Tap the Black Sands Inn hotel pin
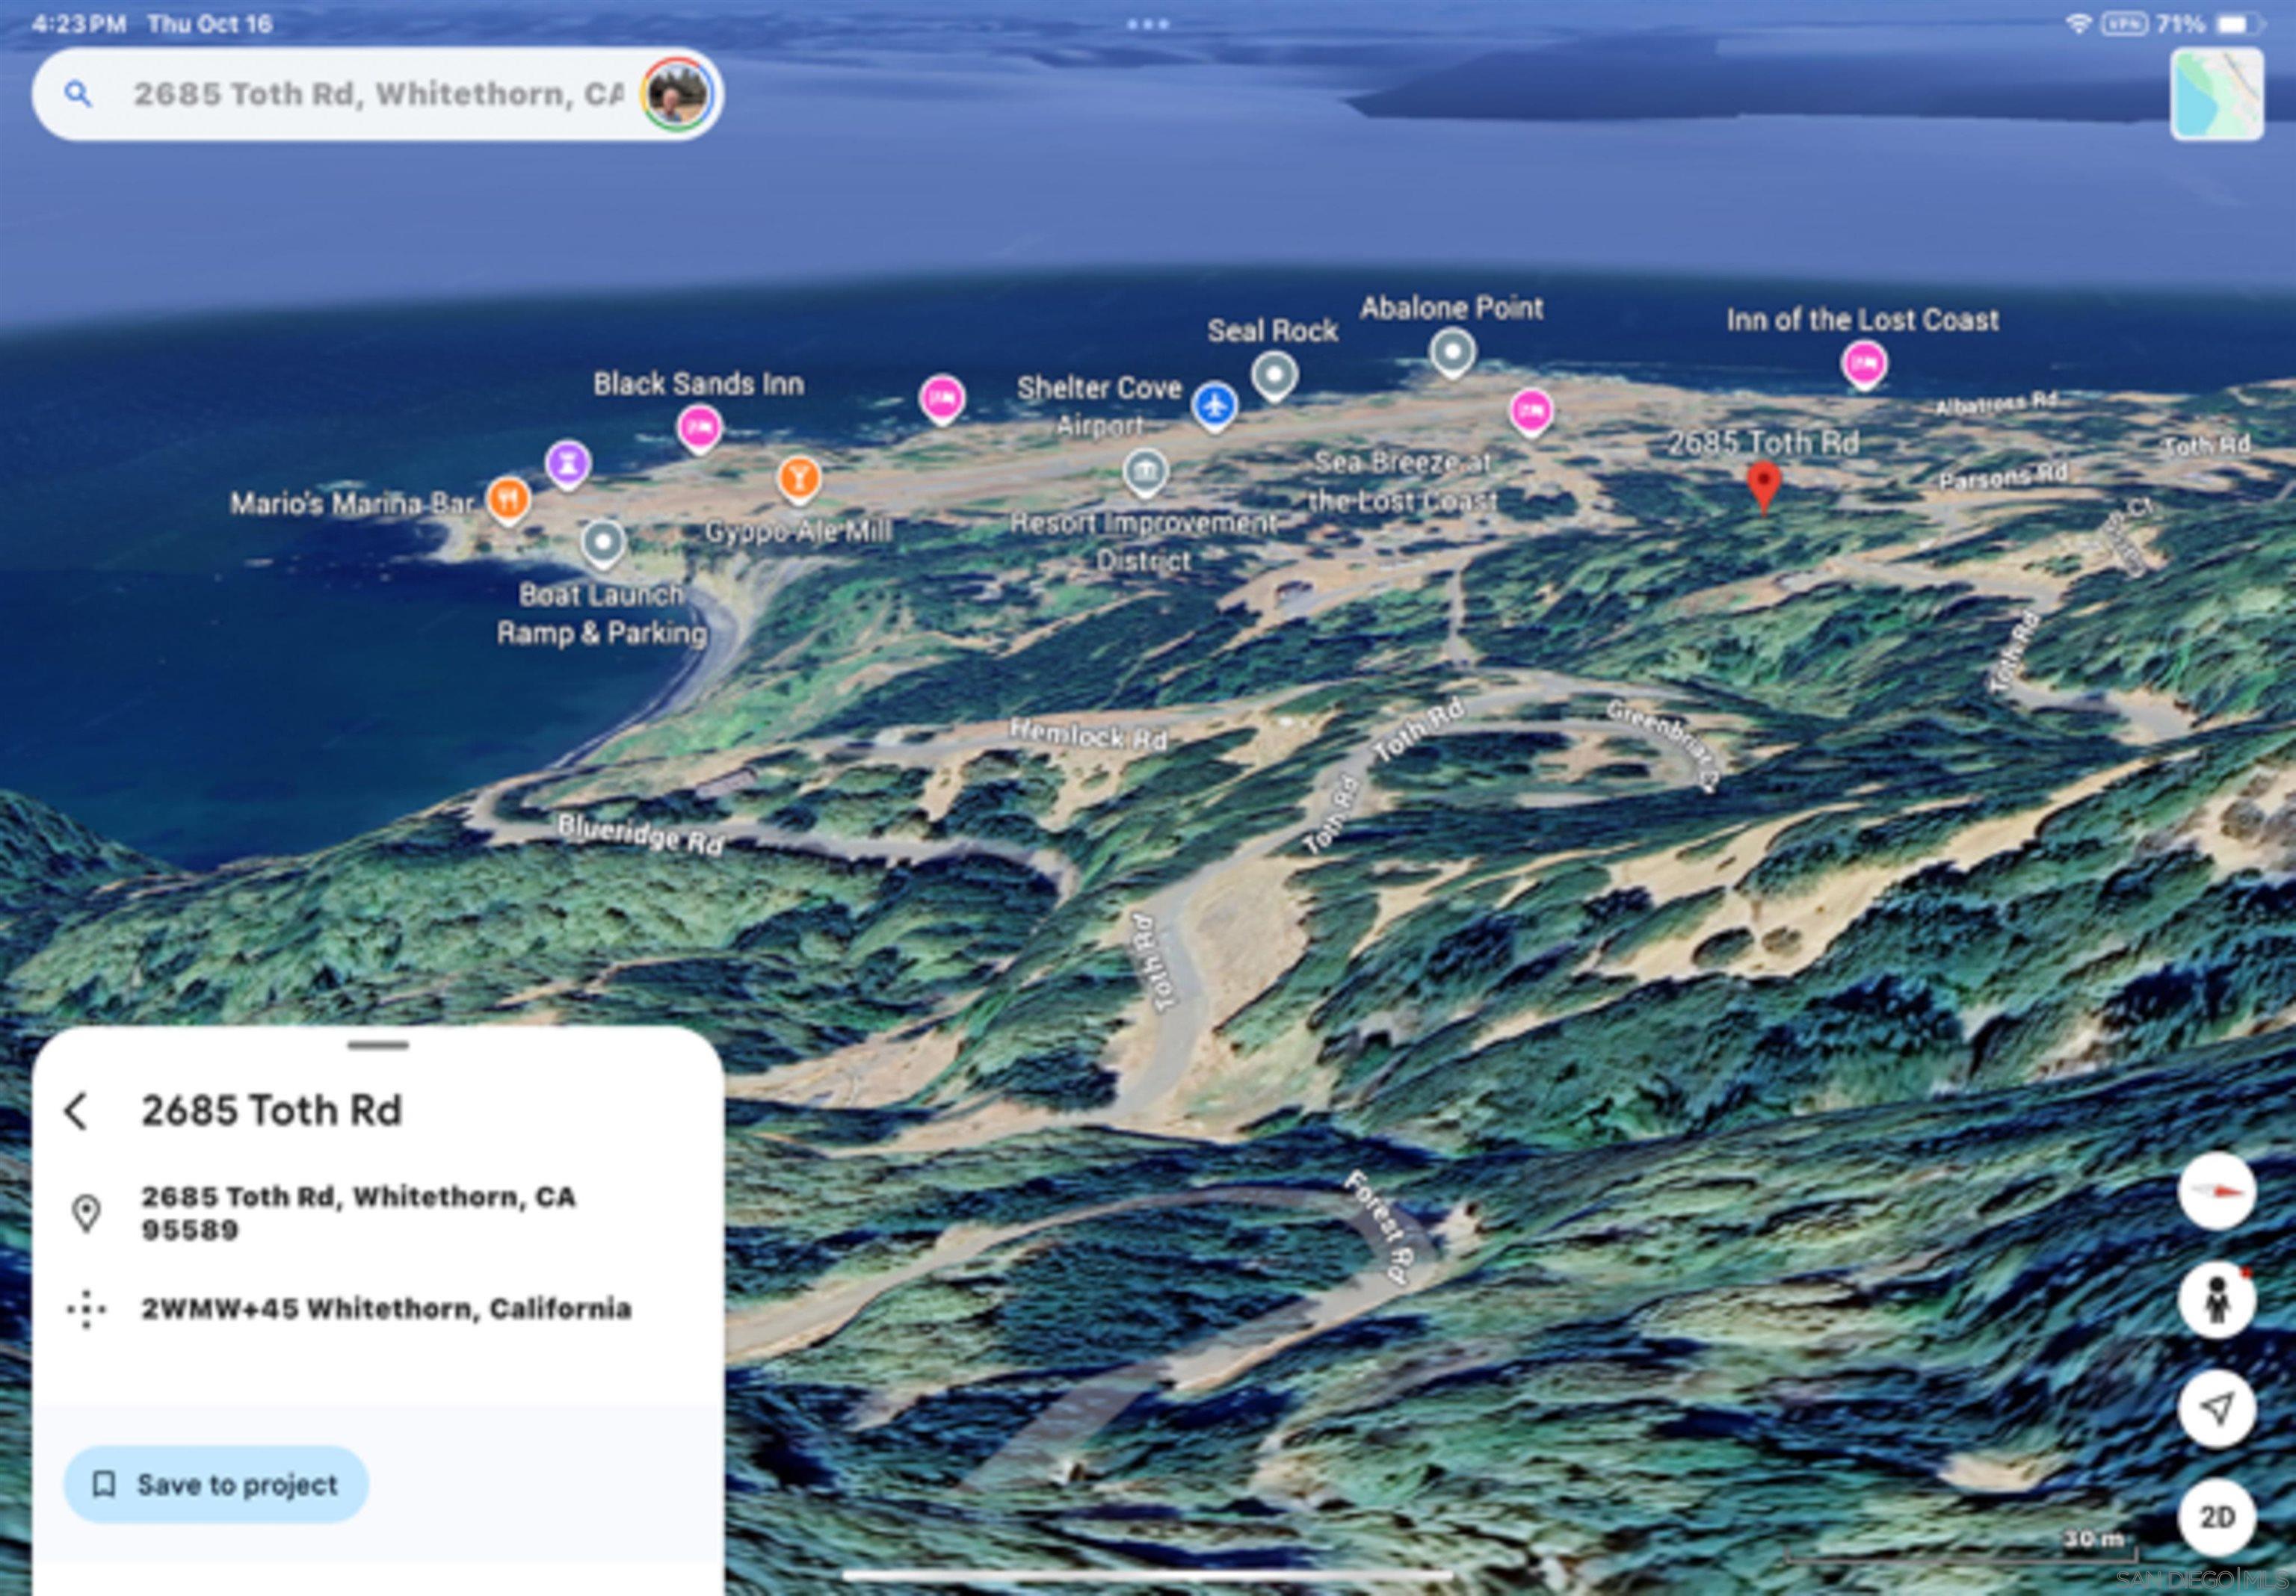The image size is (2296, 1596). 699,428
